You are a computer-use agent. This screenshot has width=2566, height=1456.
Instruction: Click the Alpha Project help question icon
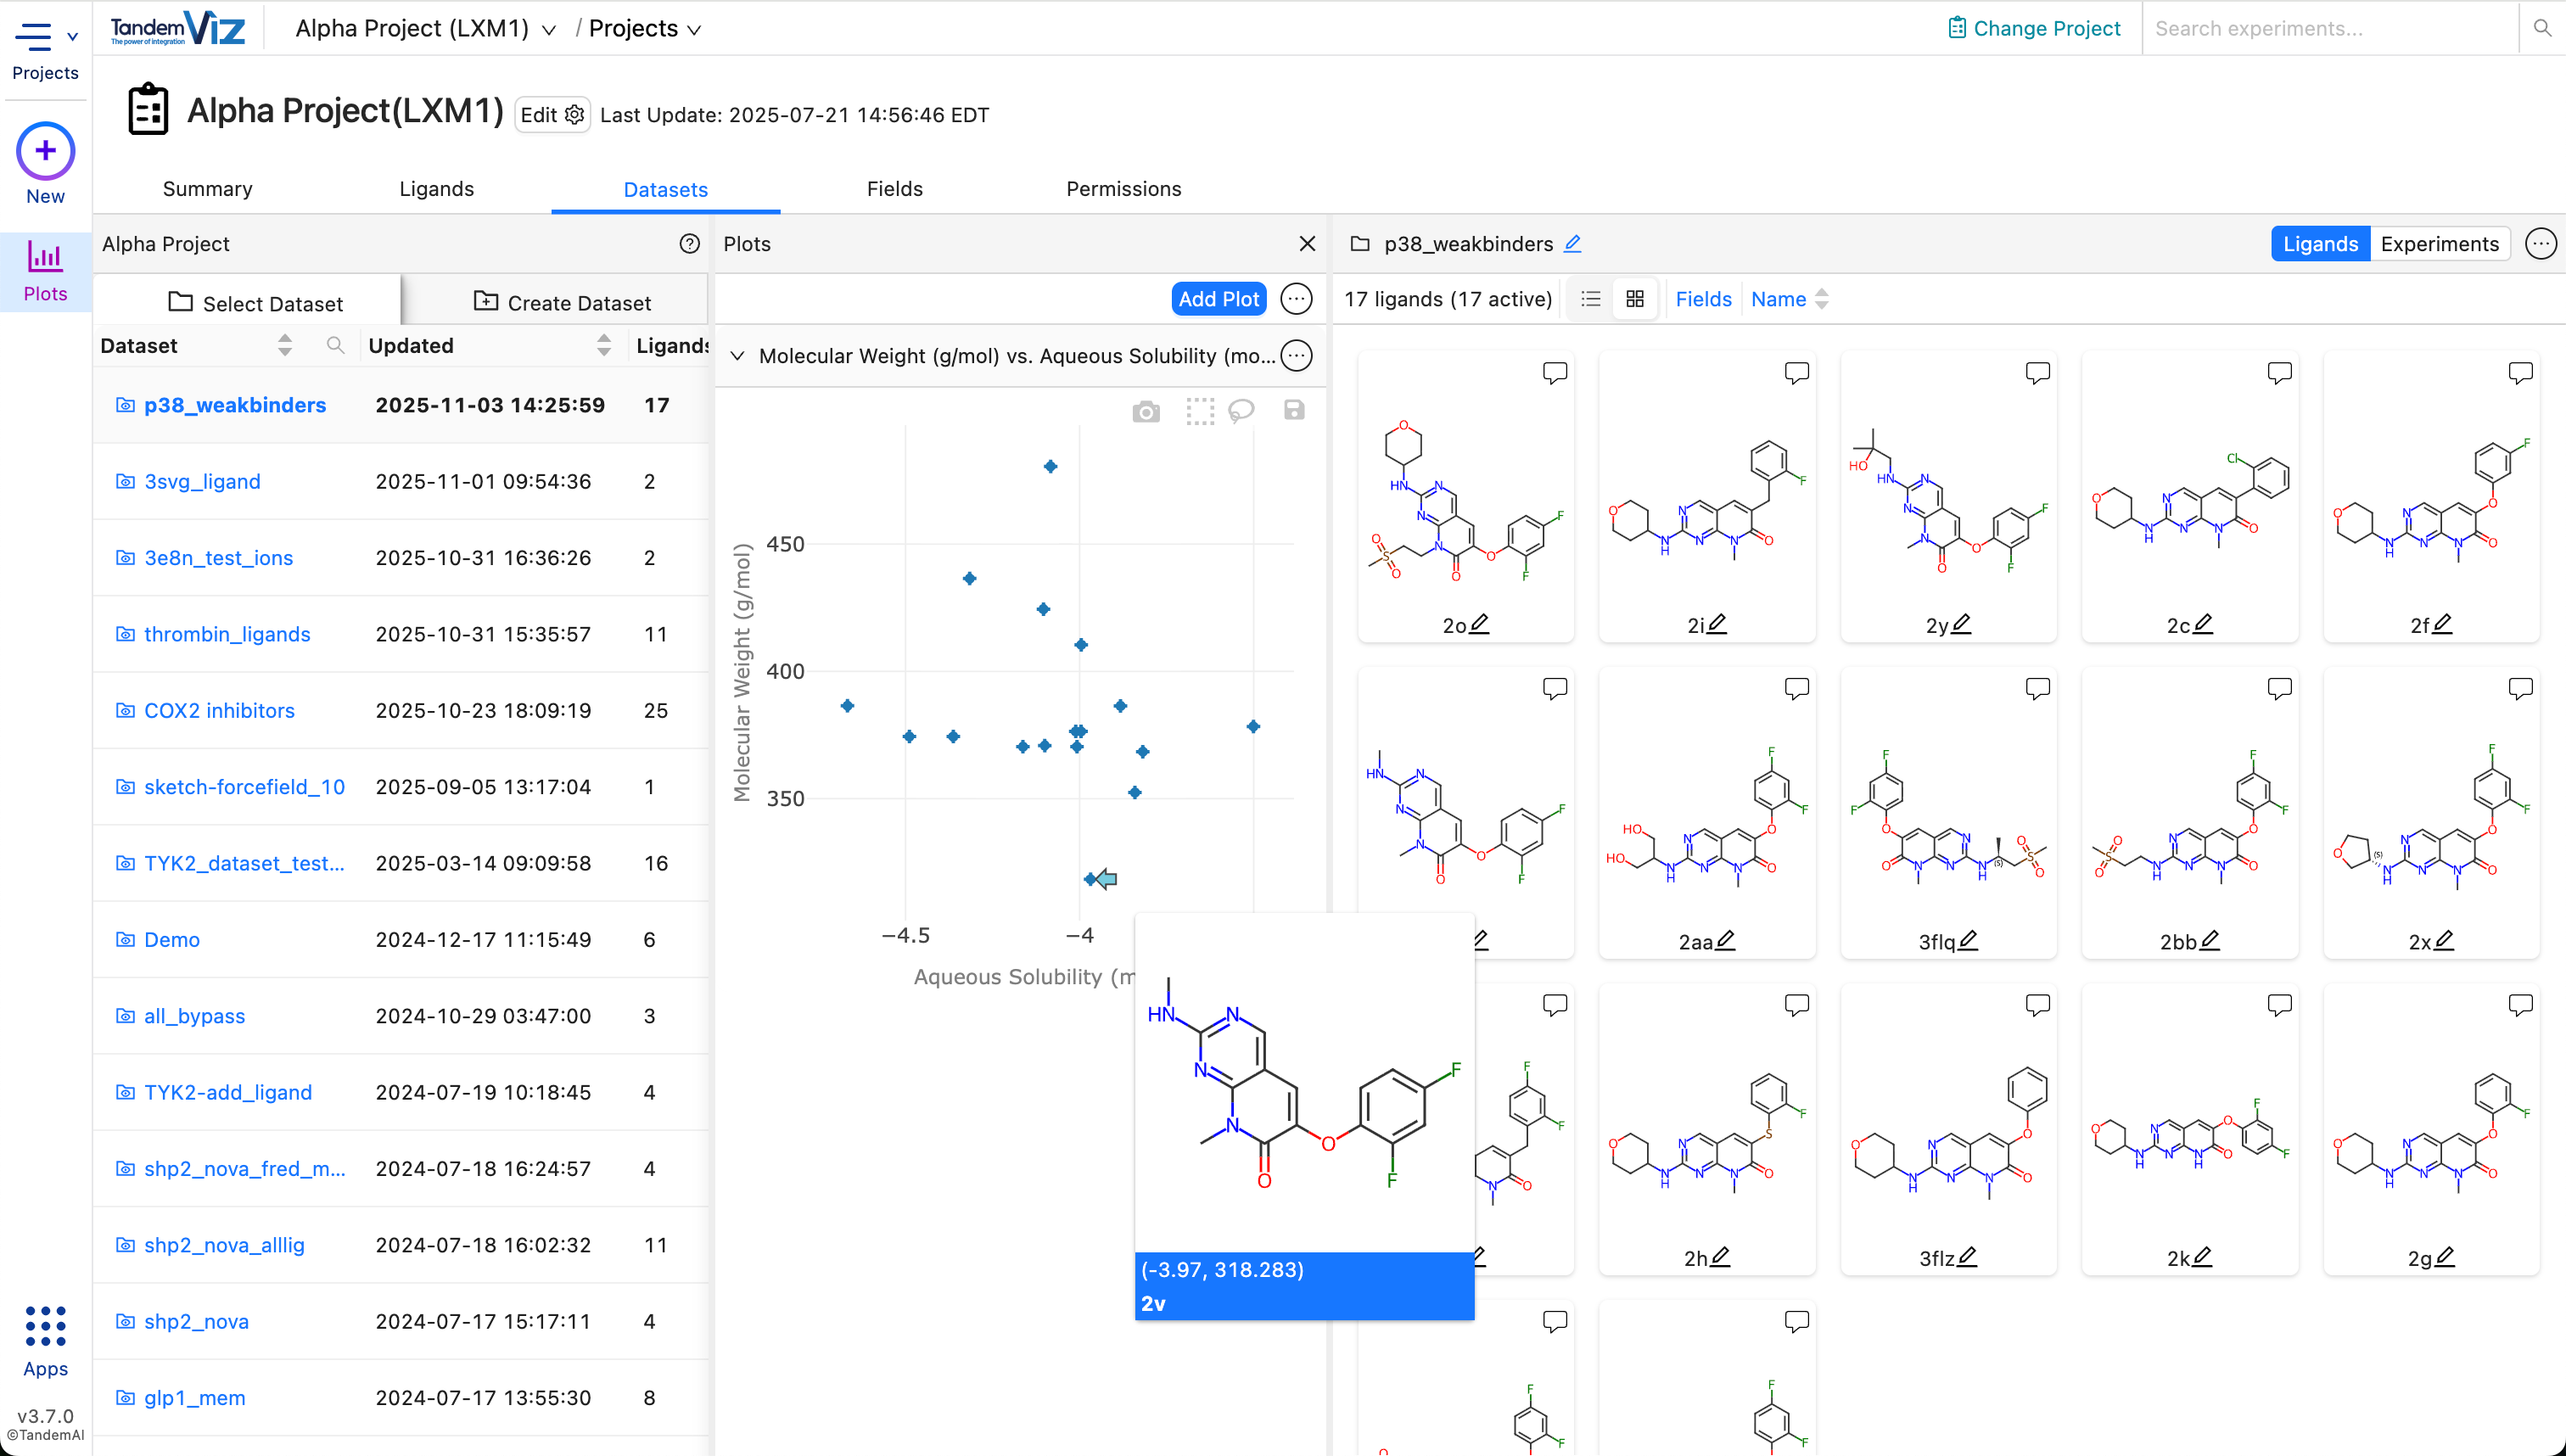[x=689, y=244]
